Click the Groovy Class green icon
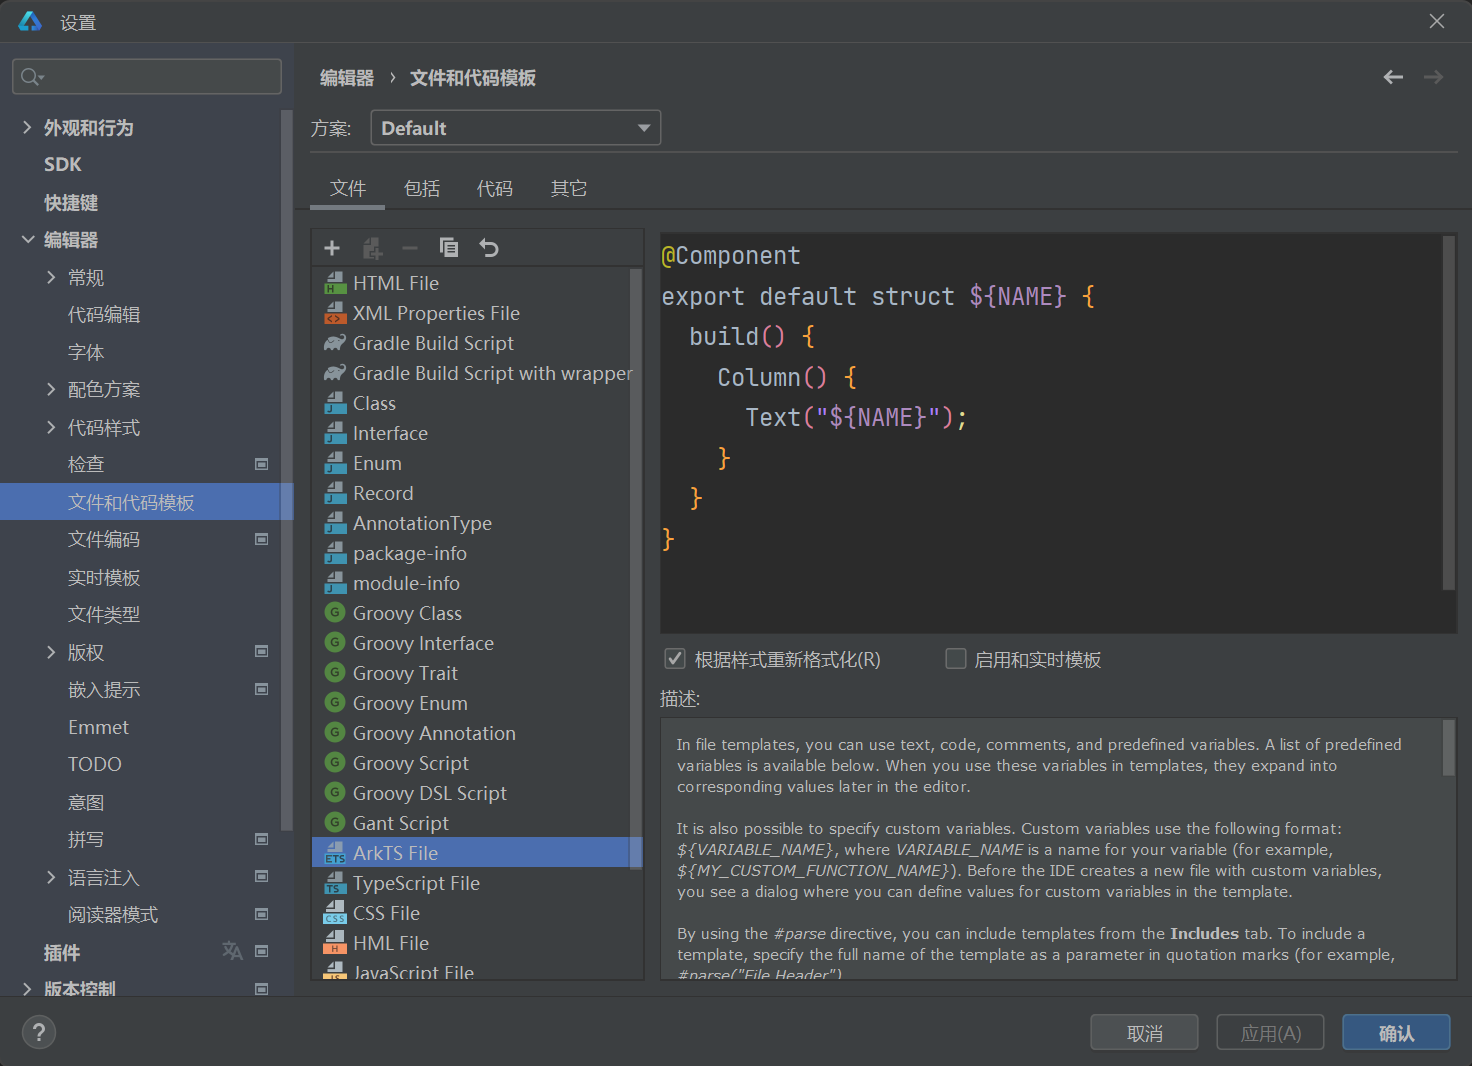The width and height of the screenshot is (1472, 1066). coord(335,612)
